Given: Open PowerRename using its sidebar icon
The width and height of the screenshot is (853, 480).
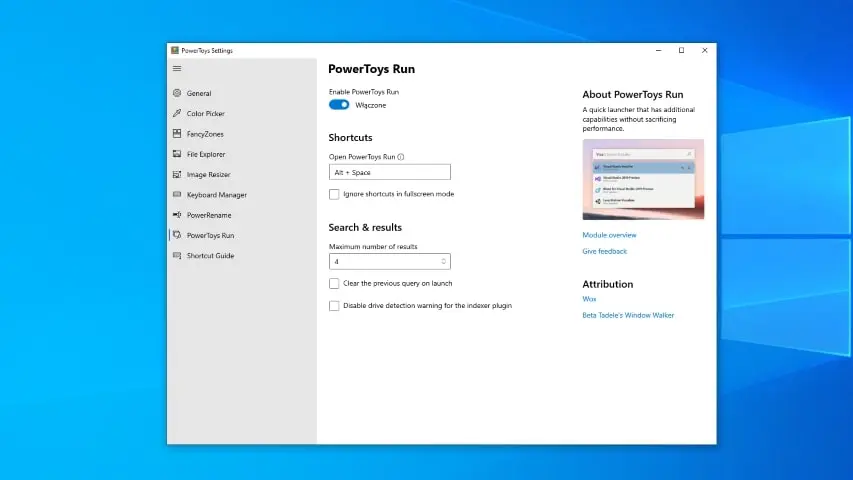Looking at the screenshot, I should point(177,215).
